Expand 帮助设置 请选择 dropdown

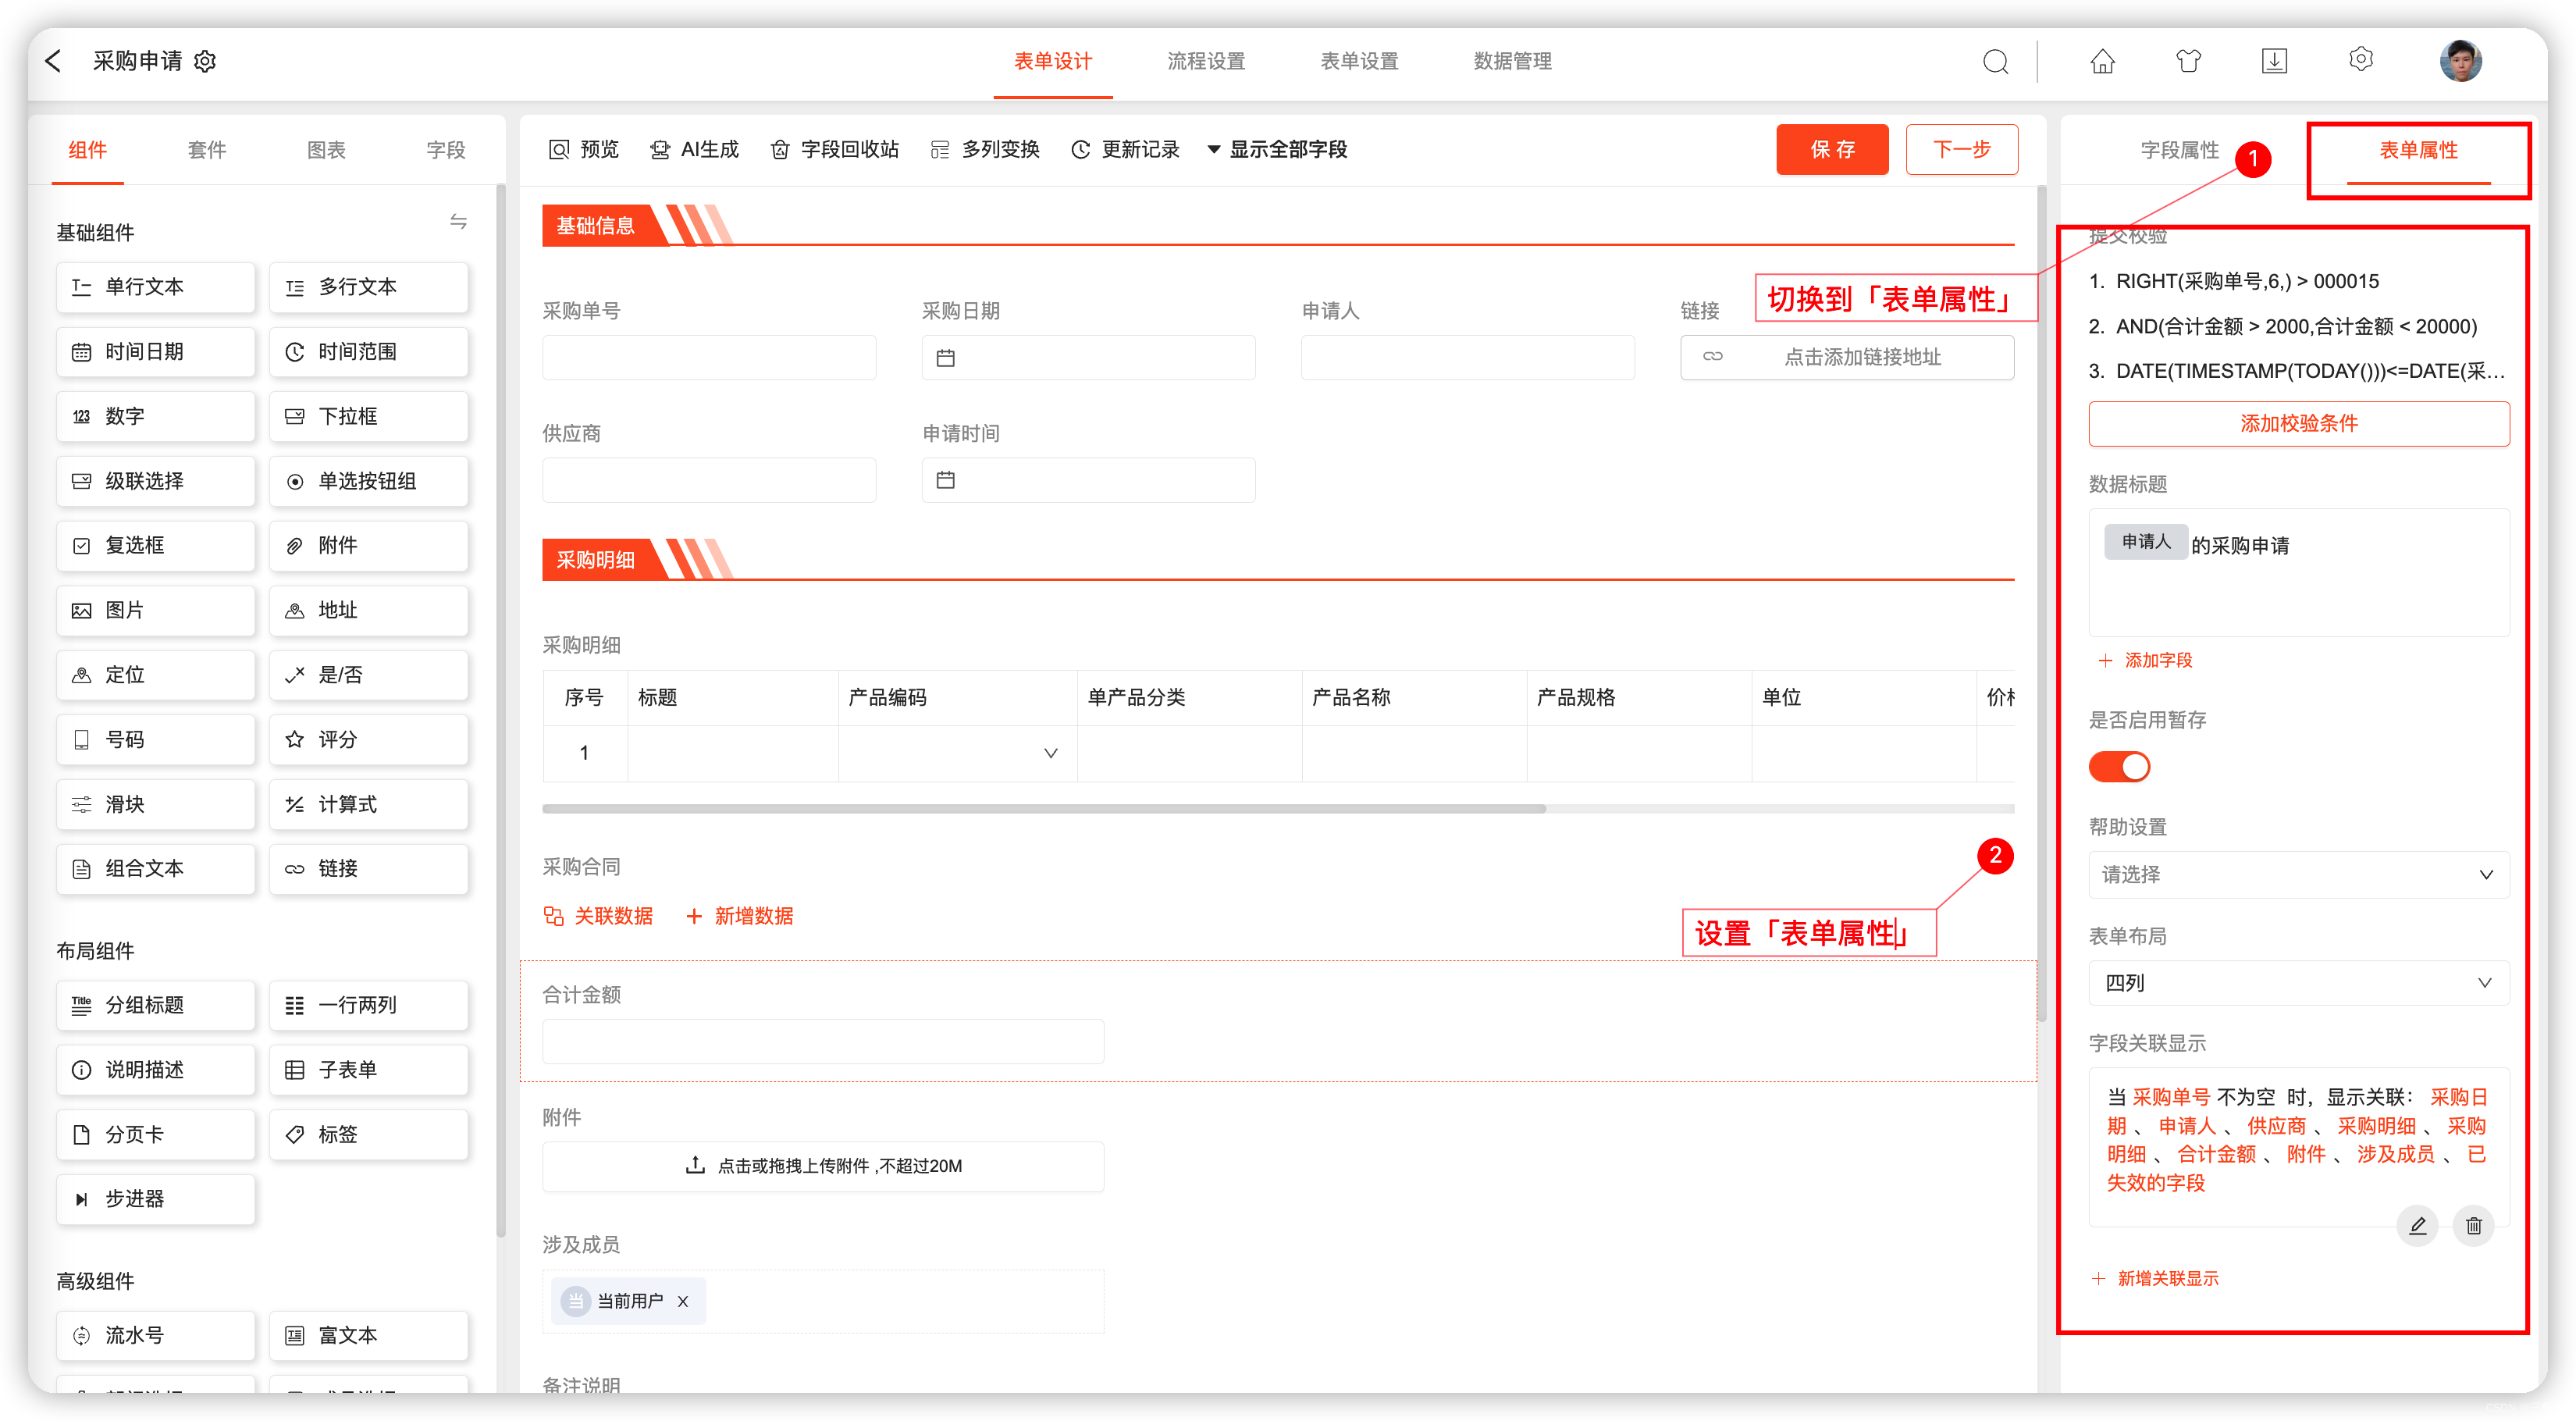pos(2298,875)
